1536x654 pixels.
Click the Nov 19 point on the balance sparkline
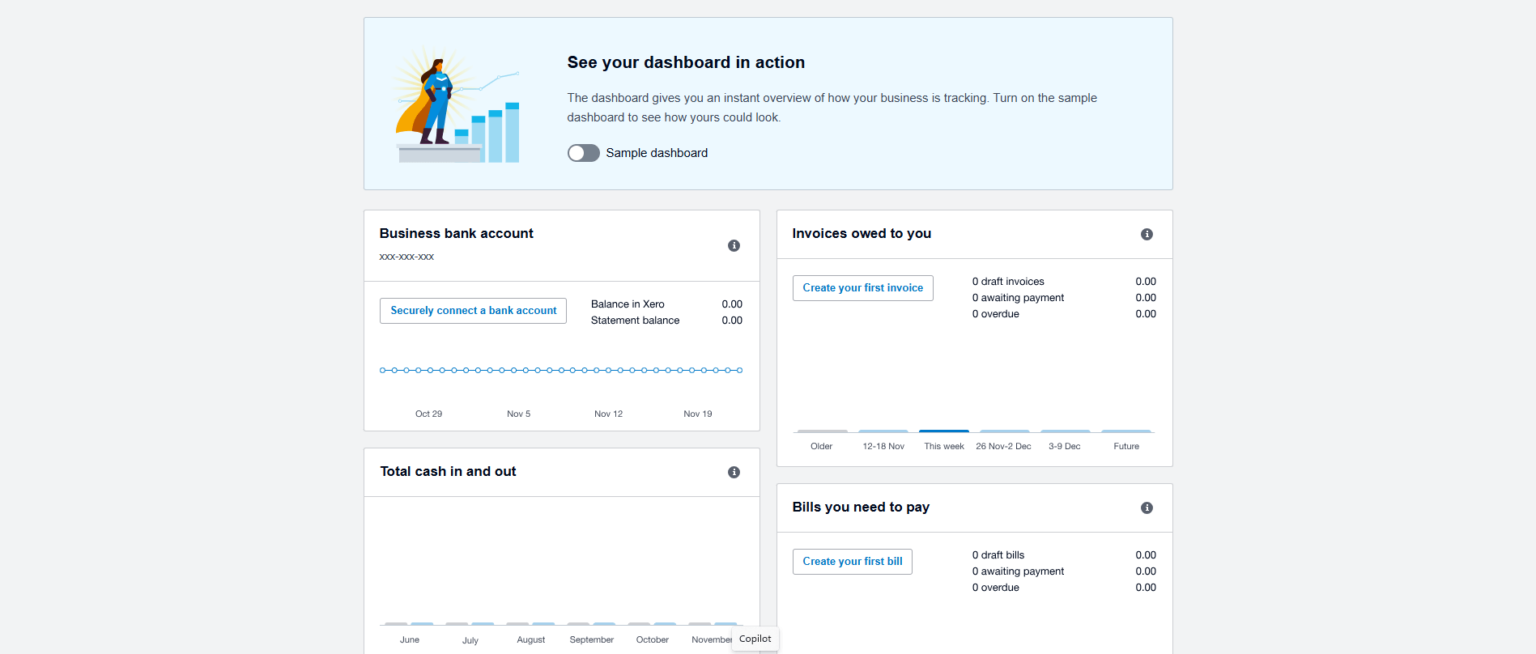click(697, 369)
